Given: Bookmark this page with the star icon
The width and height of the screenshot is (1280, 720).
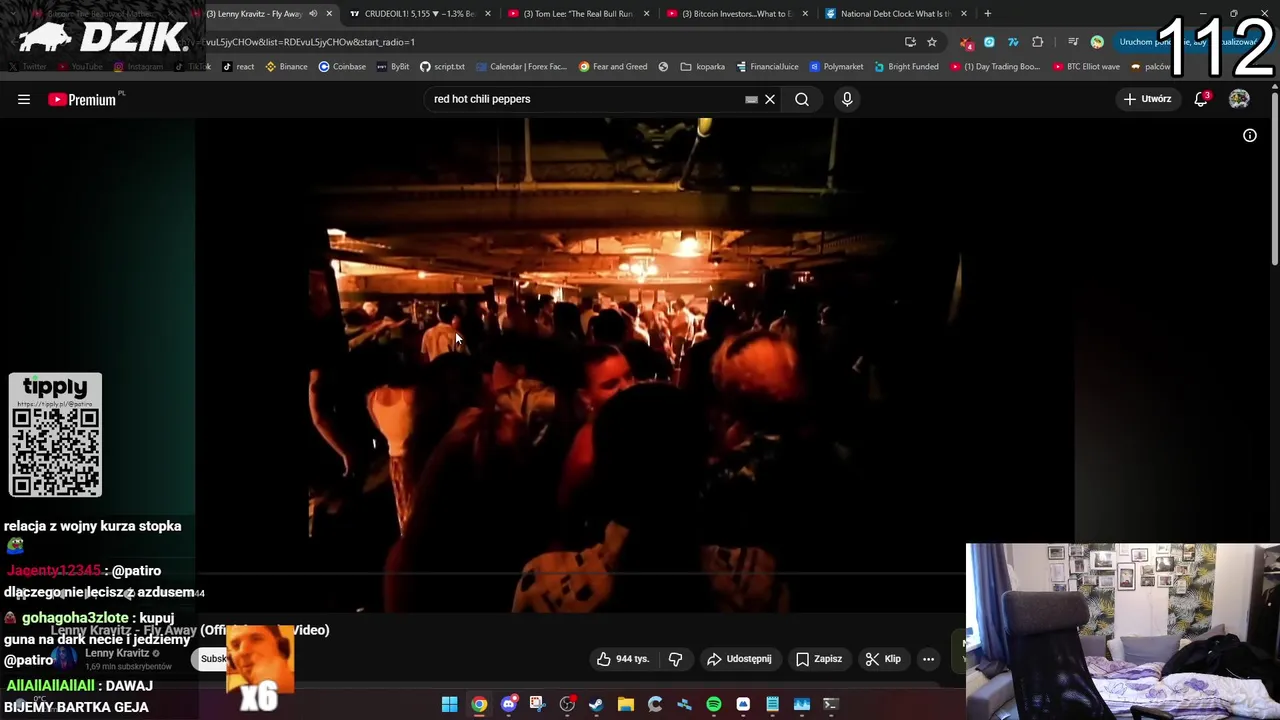Looking at the screenshot, I should pos(932,42).
